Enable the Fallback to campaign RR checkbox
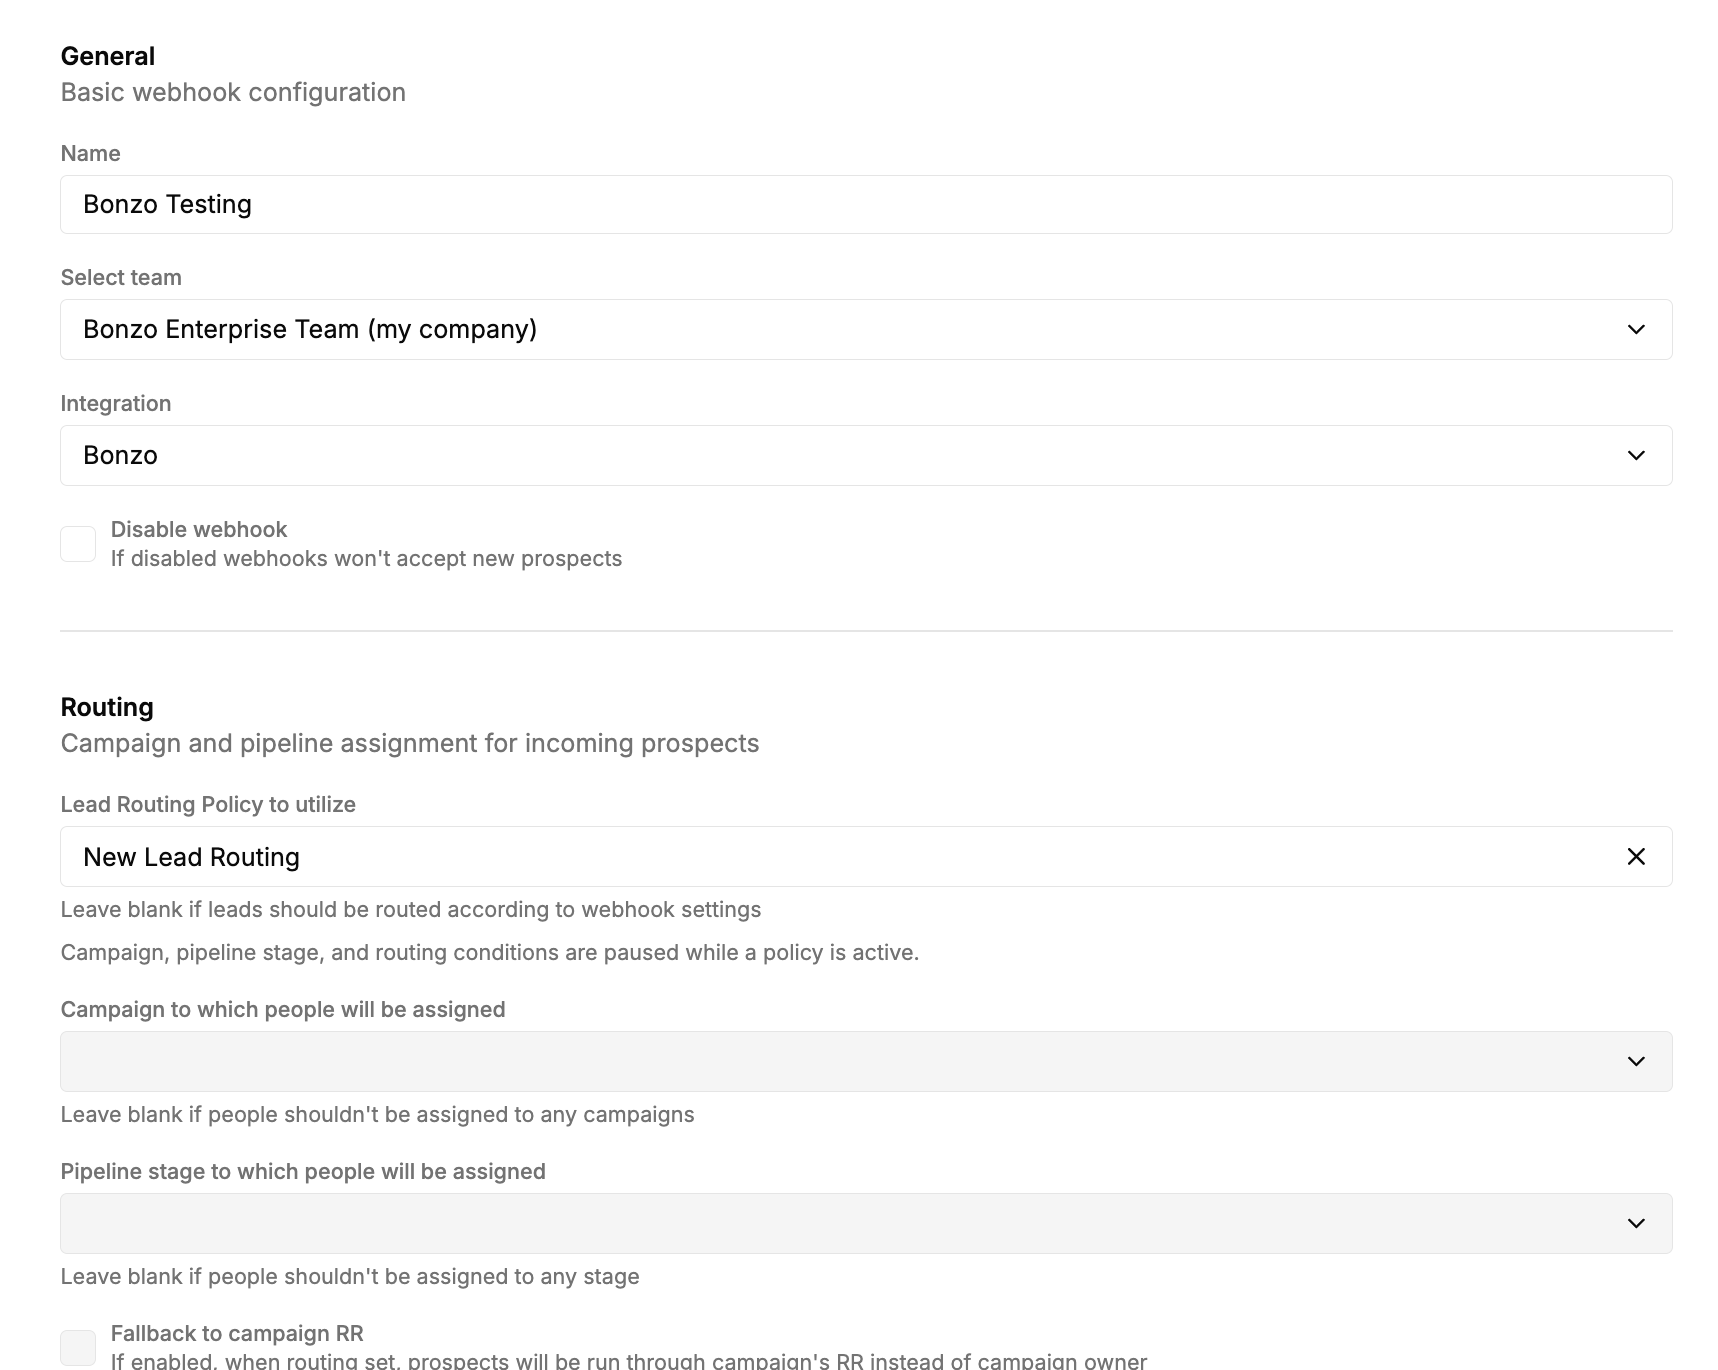The width and height of the screenshot is (1718, 1370). pos(78,1348)
